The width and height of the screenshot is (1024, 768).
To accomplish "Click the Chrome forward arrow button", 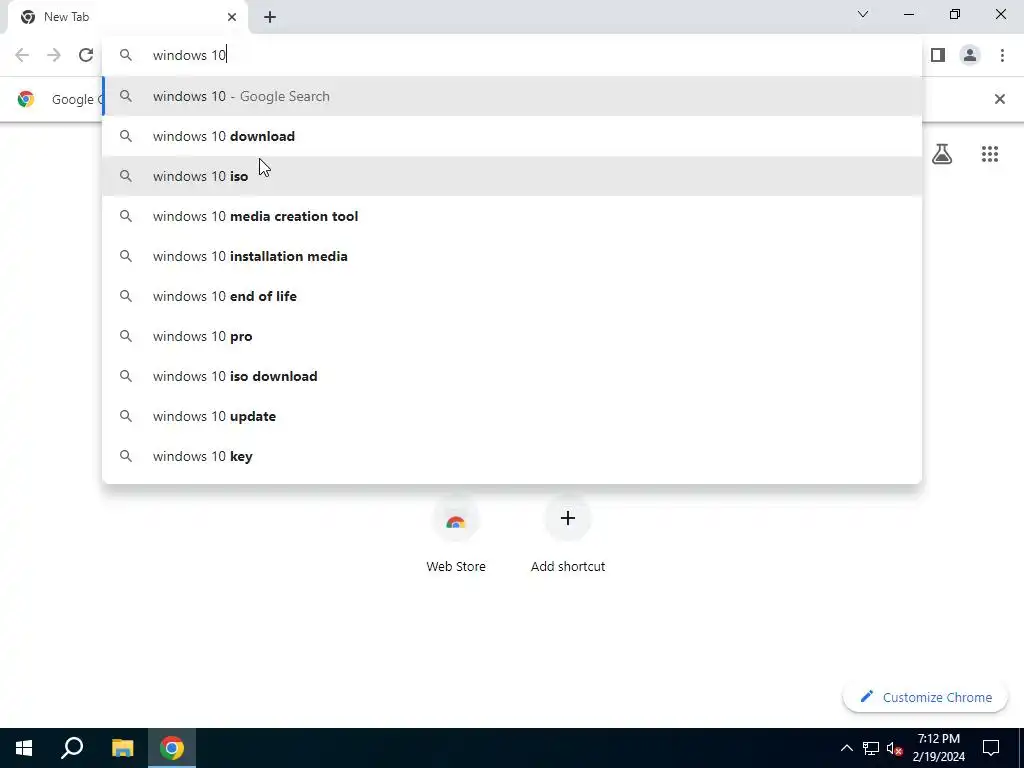I will click(54, 56).
